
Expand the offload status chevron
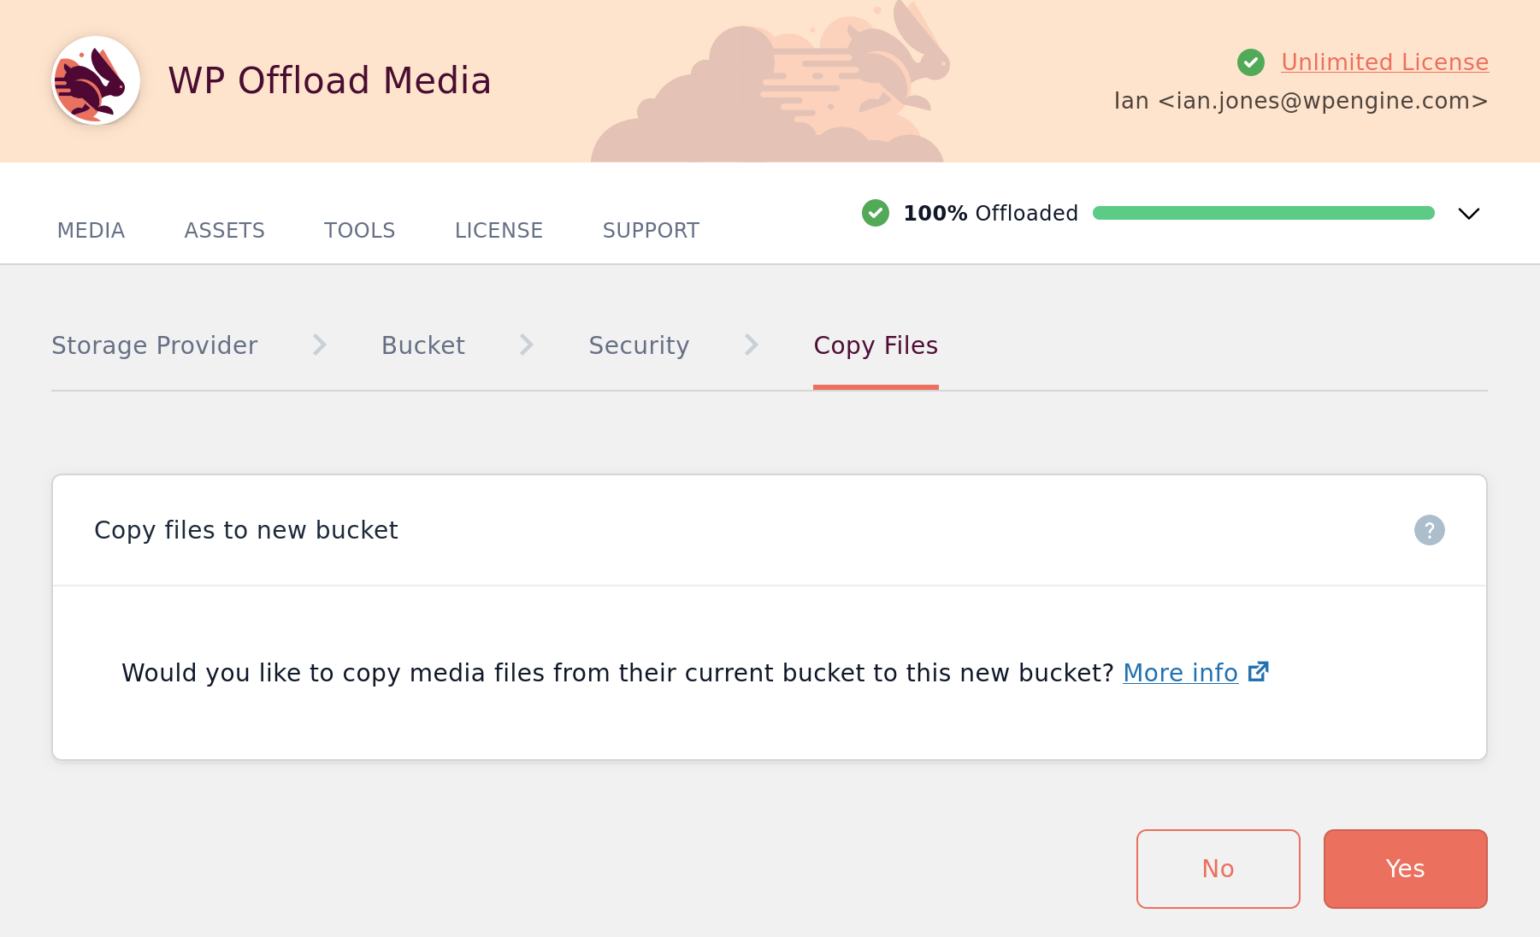pyautogui.click(x=1468, y=213)
